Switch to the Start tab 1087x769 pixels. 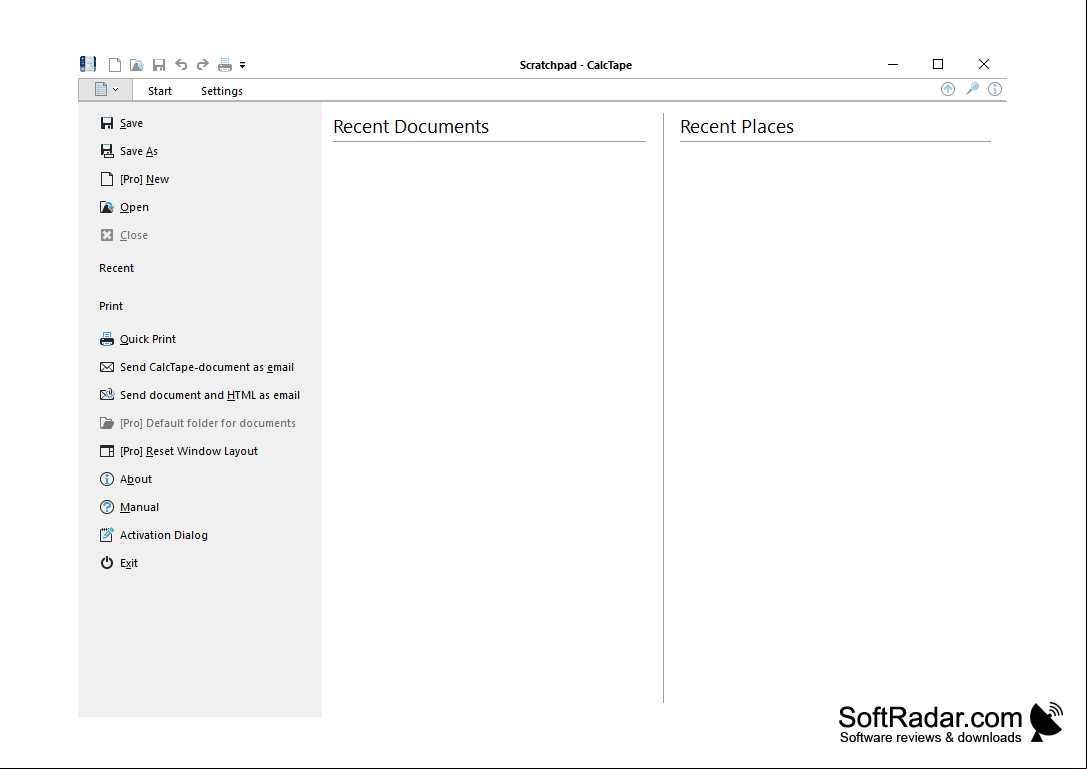tap(159, 91)
